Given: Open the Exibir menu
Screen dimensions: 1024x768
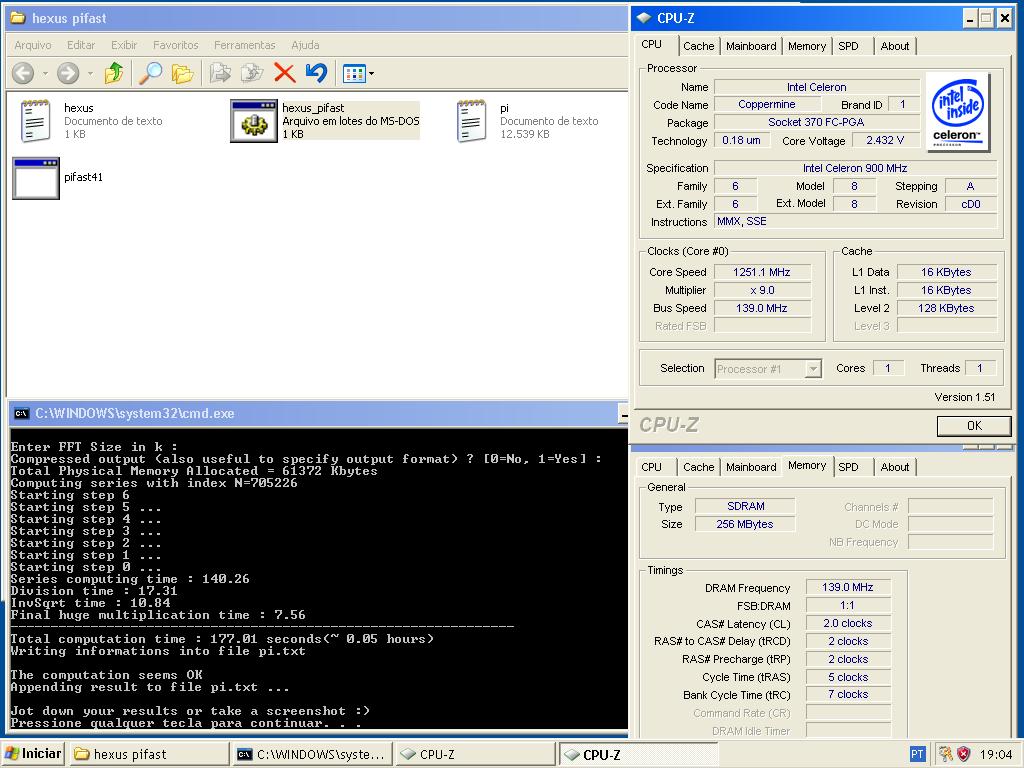Looking at the screenshot, I should click(x=124, y=45).
